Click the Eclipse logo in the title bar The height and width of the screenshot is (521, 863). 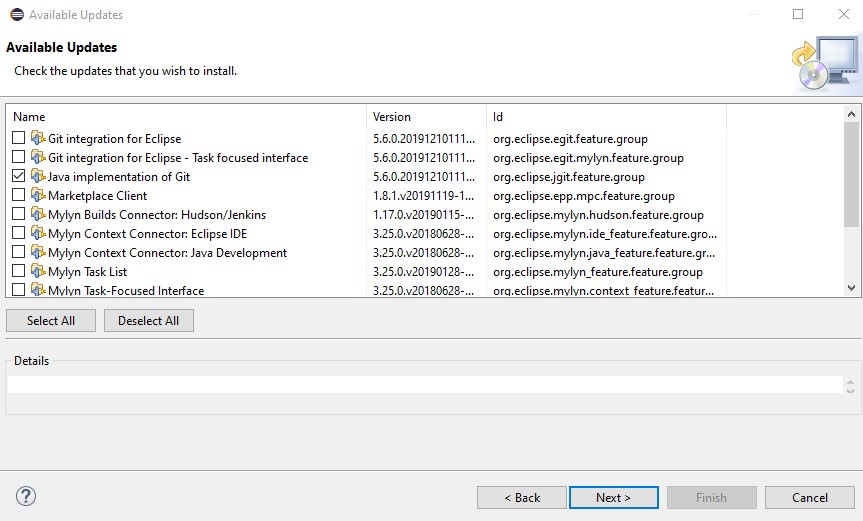tap(17, 14)
